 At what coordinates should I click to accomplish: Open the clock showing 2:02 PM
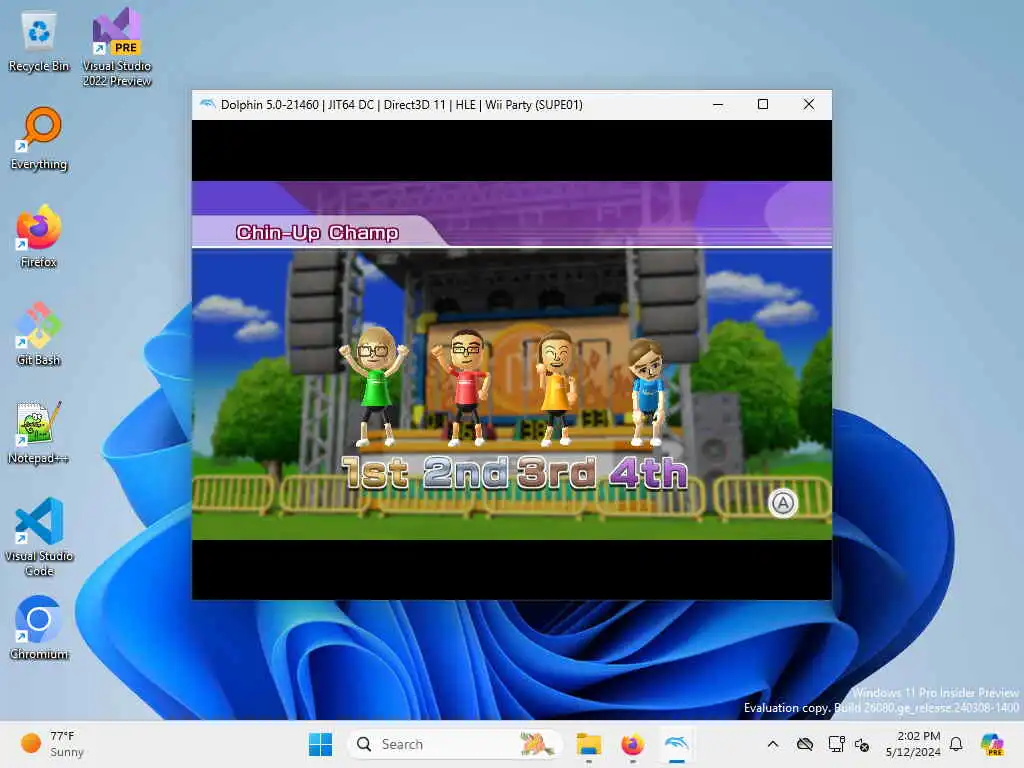(x=913, y=744)
